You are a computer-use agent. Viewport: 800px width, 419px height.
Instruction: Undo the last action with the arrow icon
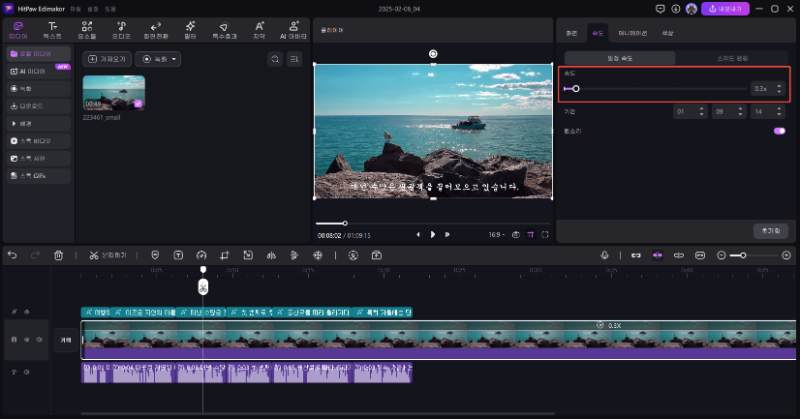tap(13, 255)
